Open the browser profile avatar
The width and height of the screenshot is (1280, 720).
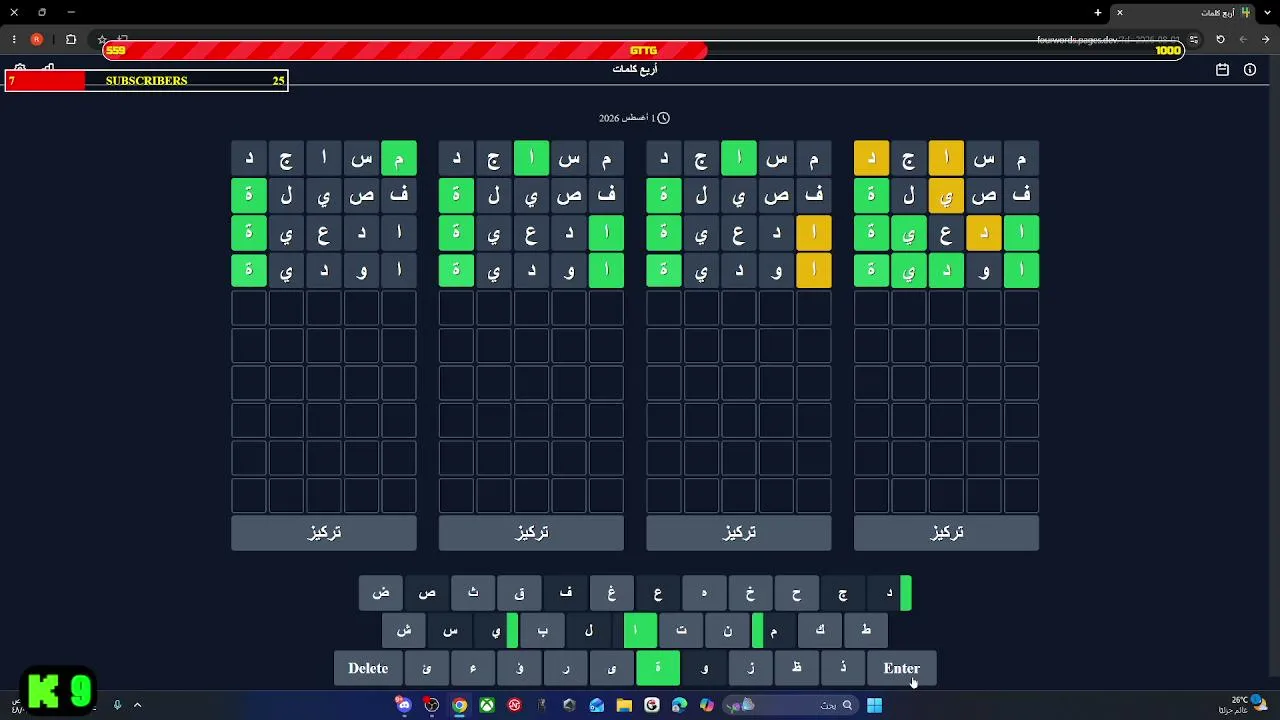pos(37,40)
